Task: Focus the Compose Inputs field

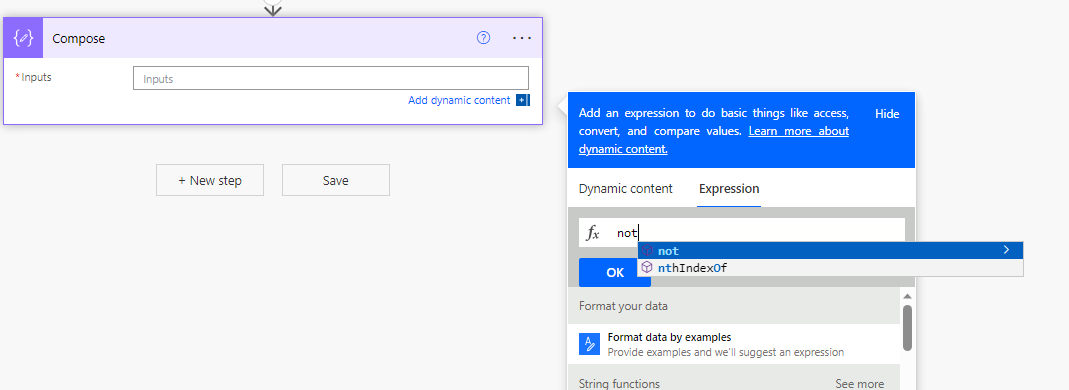Action: coord(331,78)
